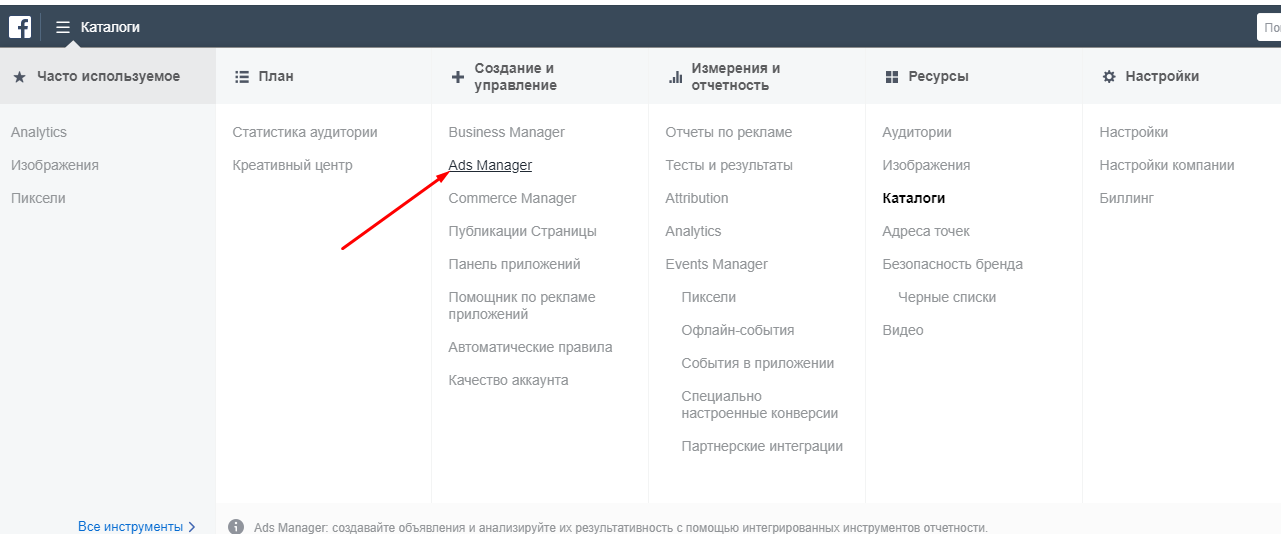1281x534 pixels.
Task: Go to Пиксели under Events Manager
Action: (708, 297)
